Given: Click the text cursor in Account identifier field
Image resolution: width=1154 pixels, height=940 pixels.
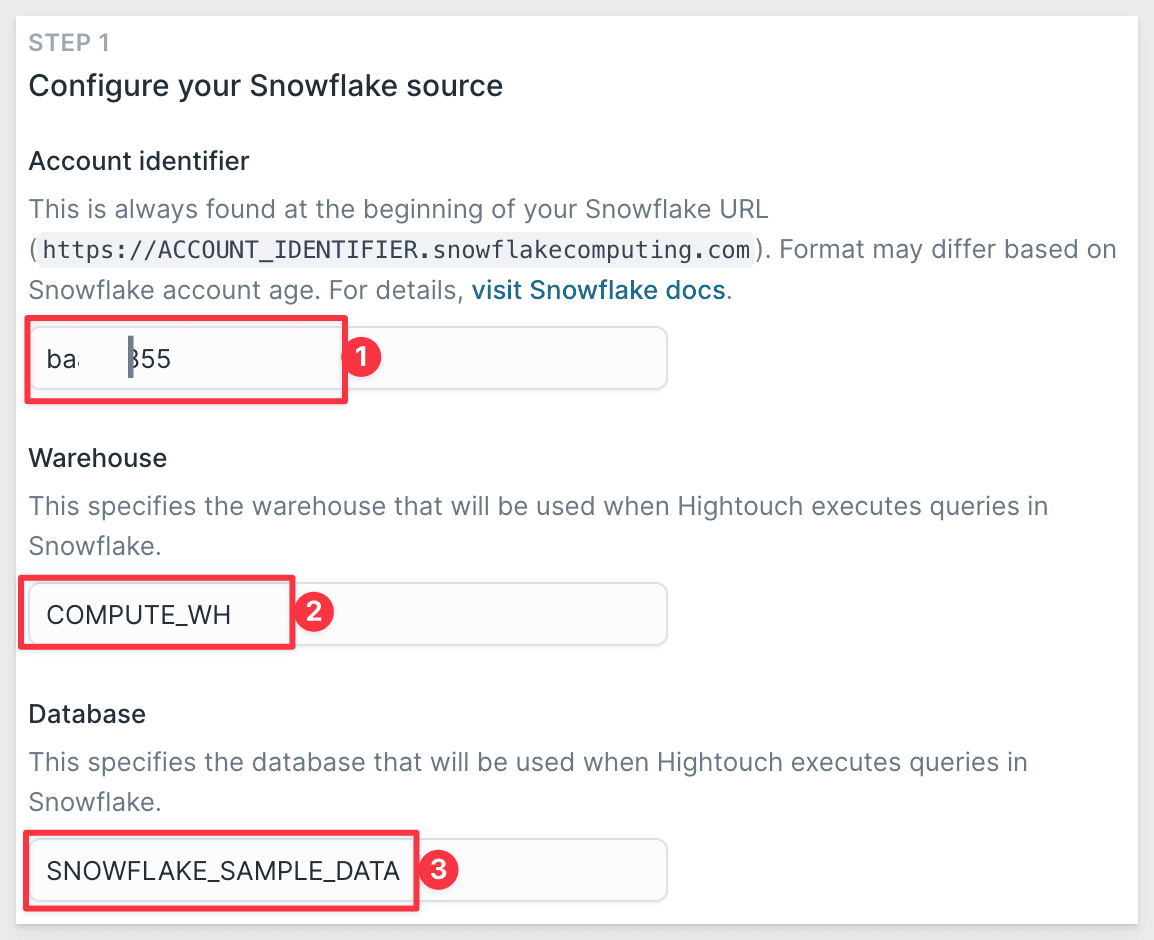Looking at the screenshot, I should (x=130, y=359).
